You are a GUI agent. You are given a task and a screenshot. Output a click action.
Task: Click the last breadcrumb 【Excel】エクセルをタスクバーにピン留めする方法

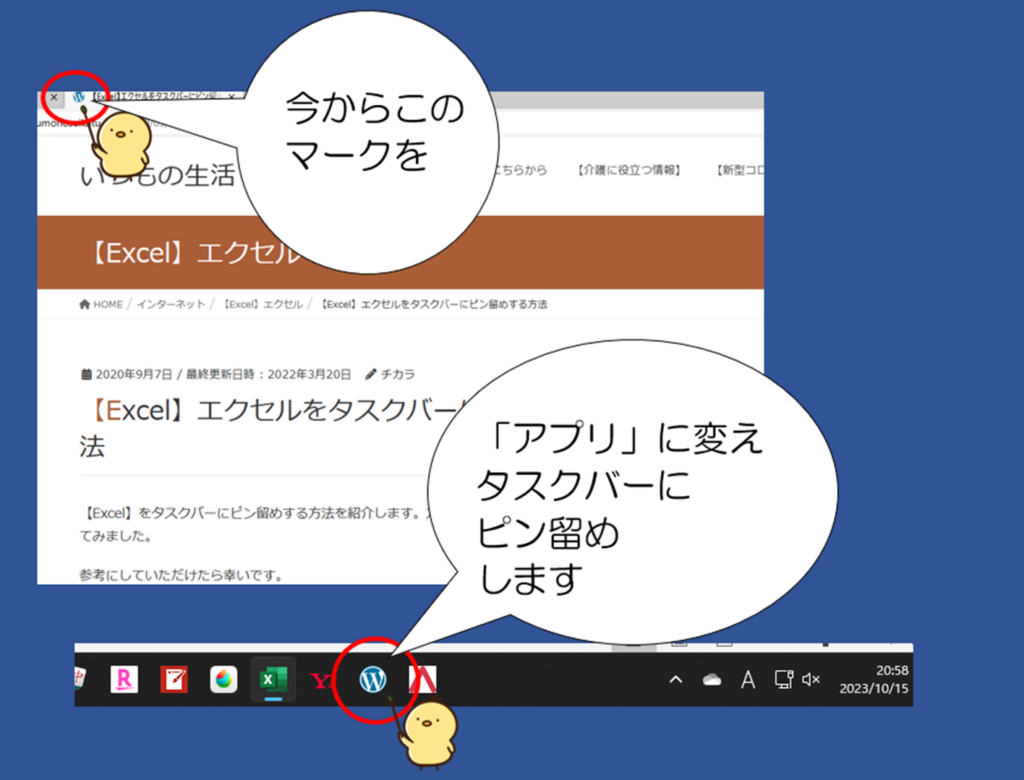tap(433, 304)
